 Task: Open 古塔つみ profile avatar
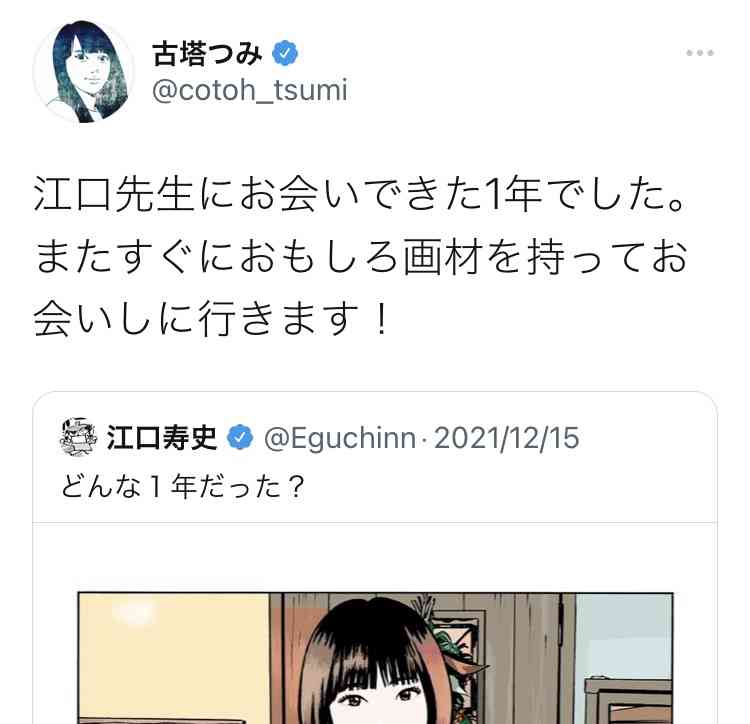84,72
